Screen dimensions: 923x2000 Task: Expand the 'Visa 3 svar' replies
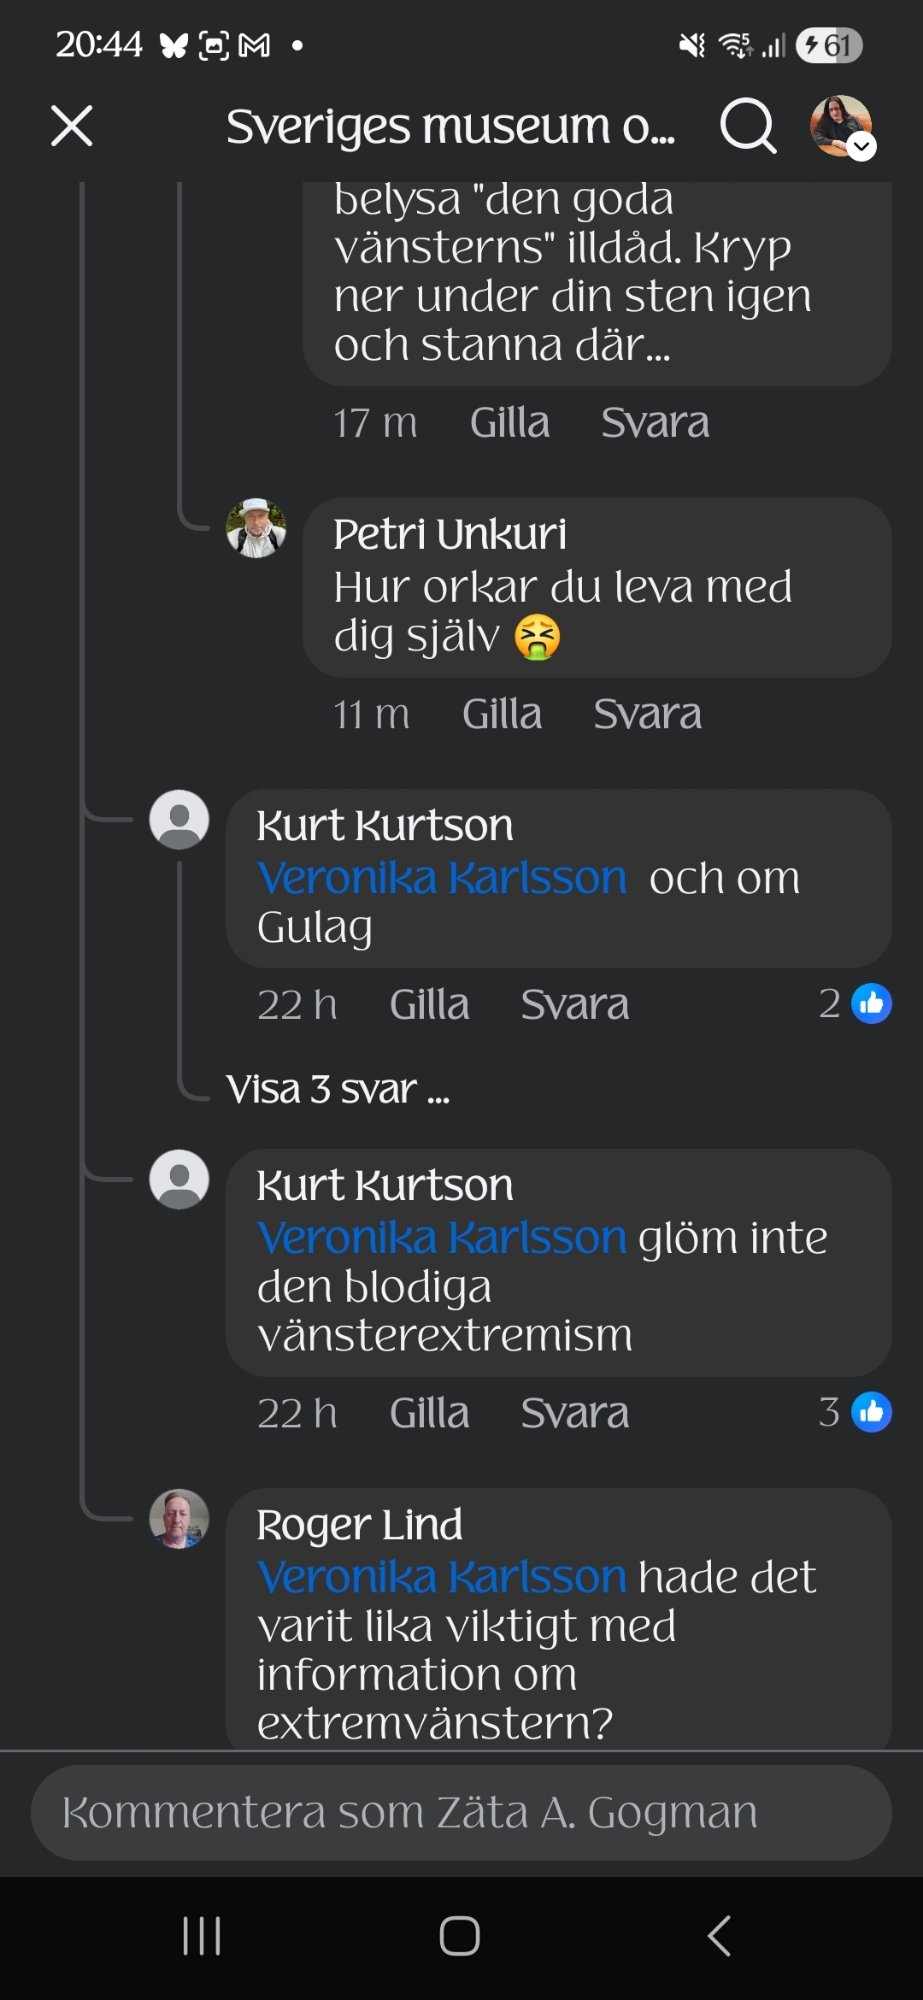[x=338, y=1089]
